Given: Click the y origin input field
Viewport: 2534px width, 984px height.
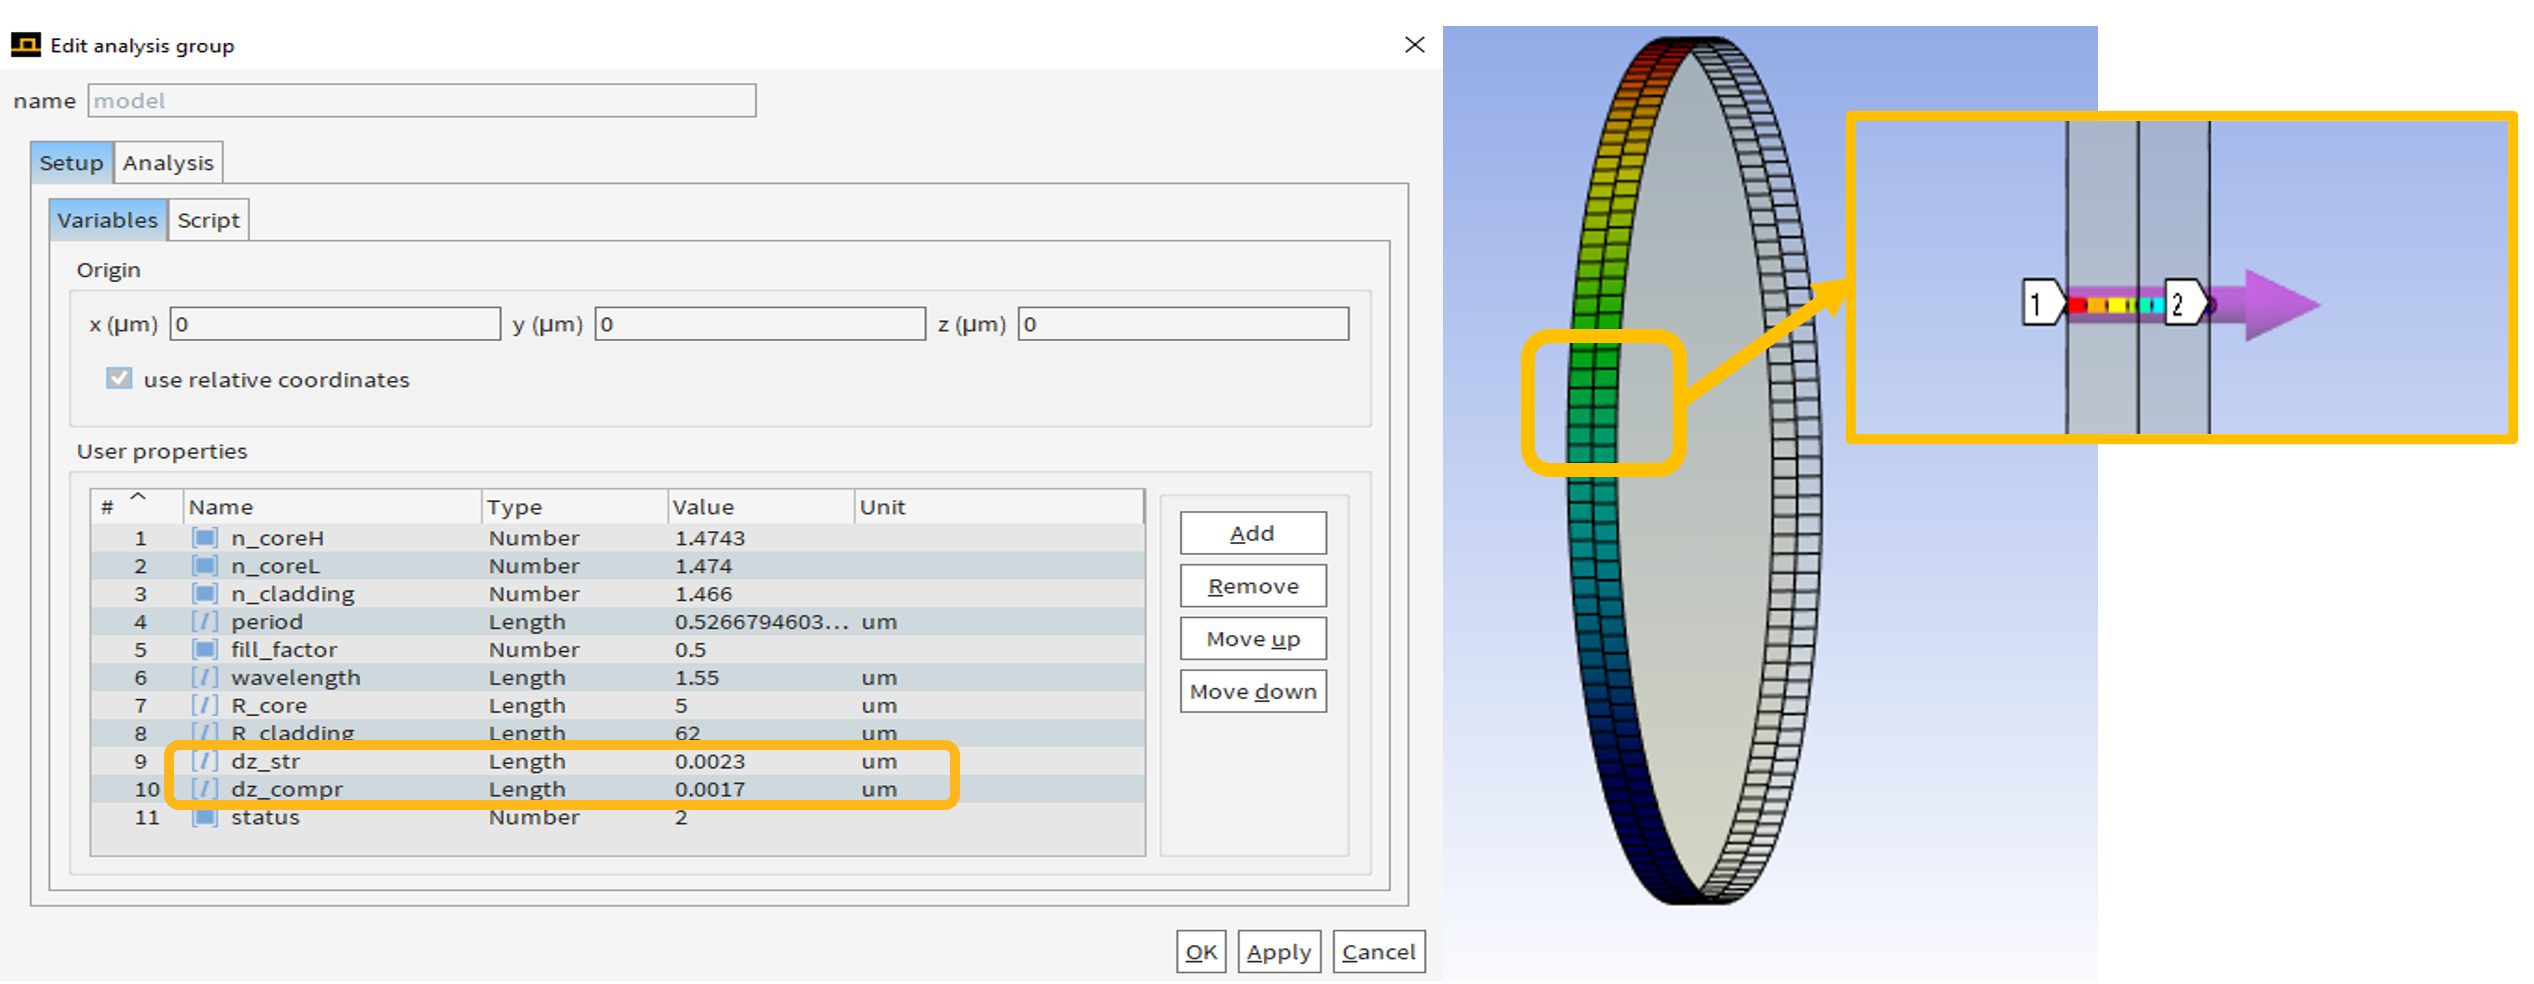Looking at the screenshot, I should point(760,324).
